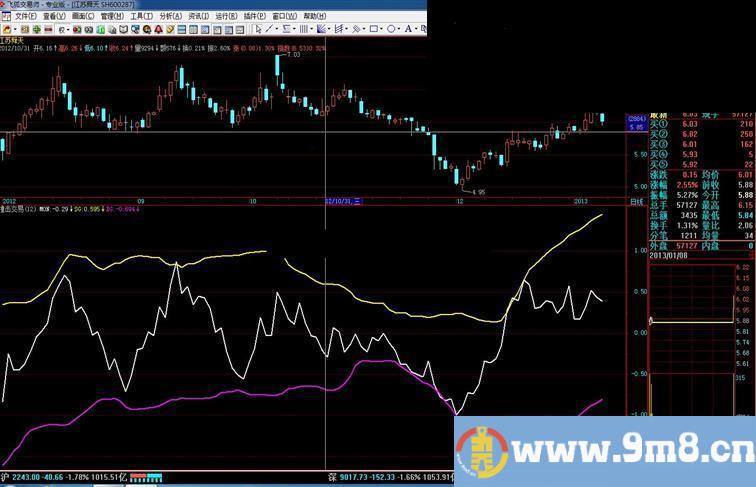This screenshot has height=487, width=756.
Task: Click the first home icon in toolbar
Action: click(x=7, y=29)
